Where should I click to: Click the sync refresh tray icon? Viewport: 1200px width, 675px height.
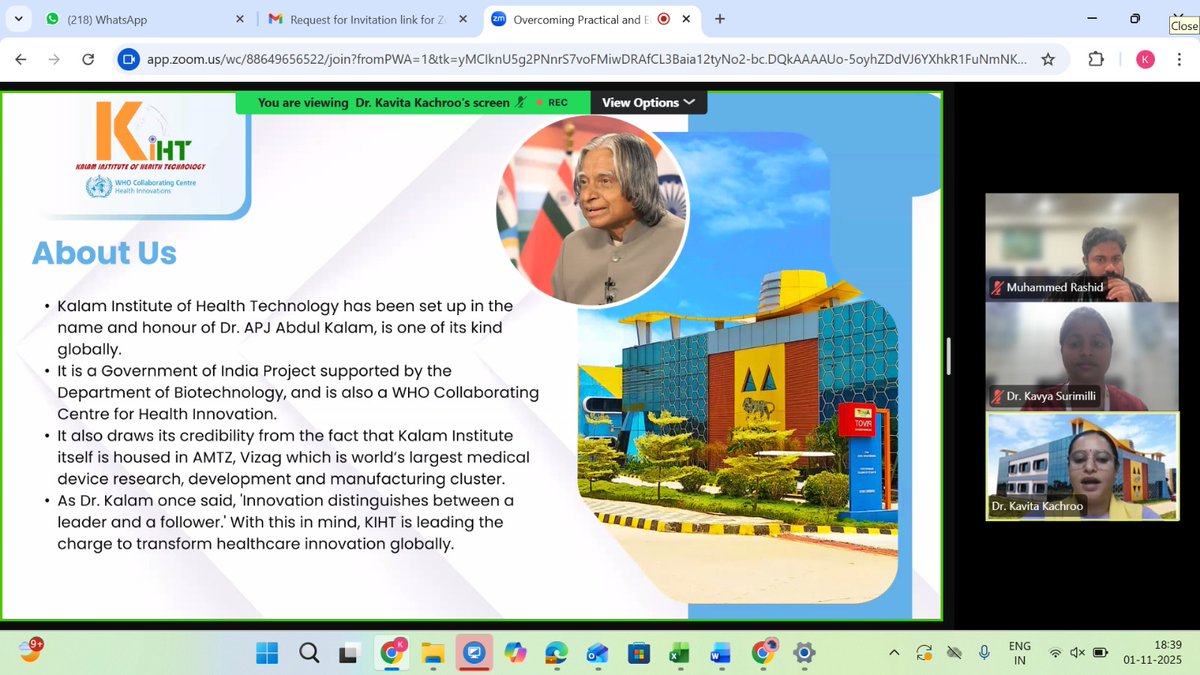pyautogui.click(x=926, y=652)
